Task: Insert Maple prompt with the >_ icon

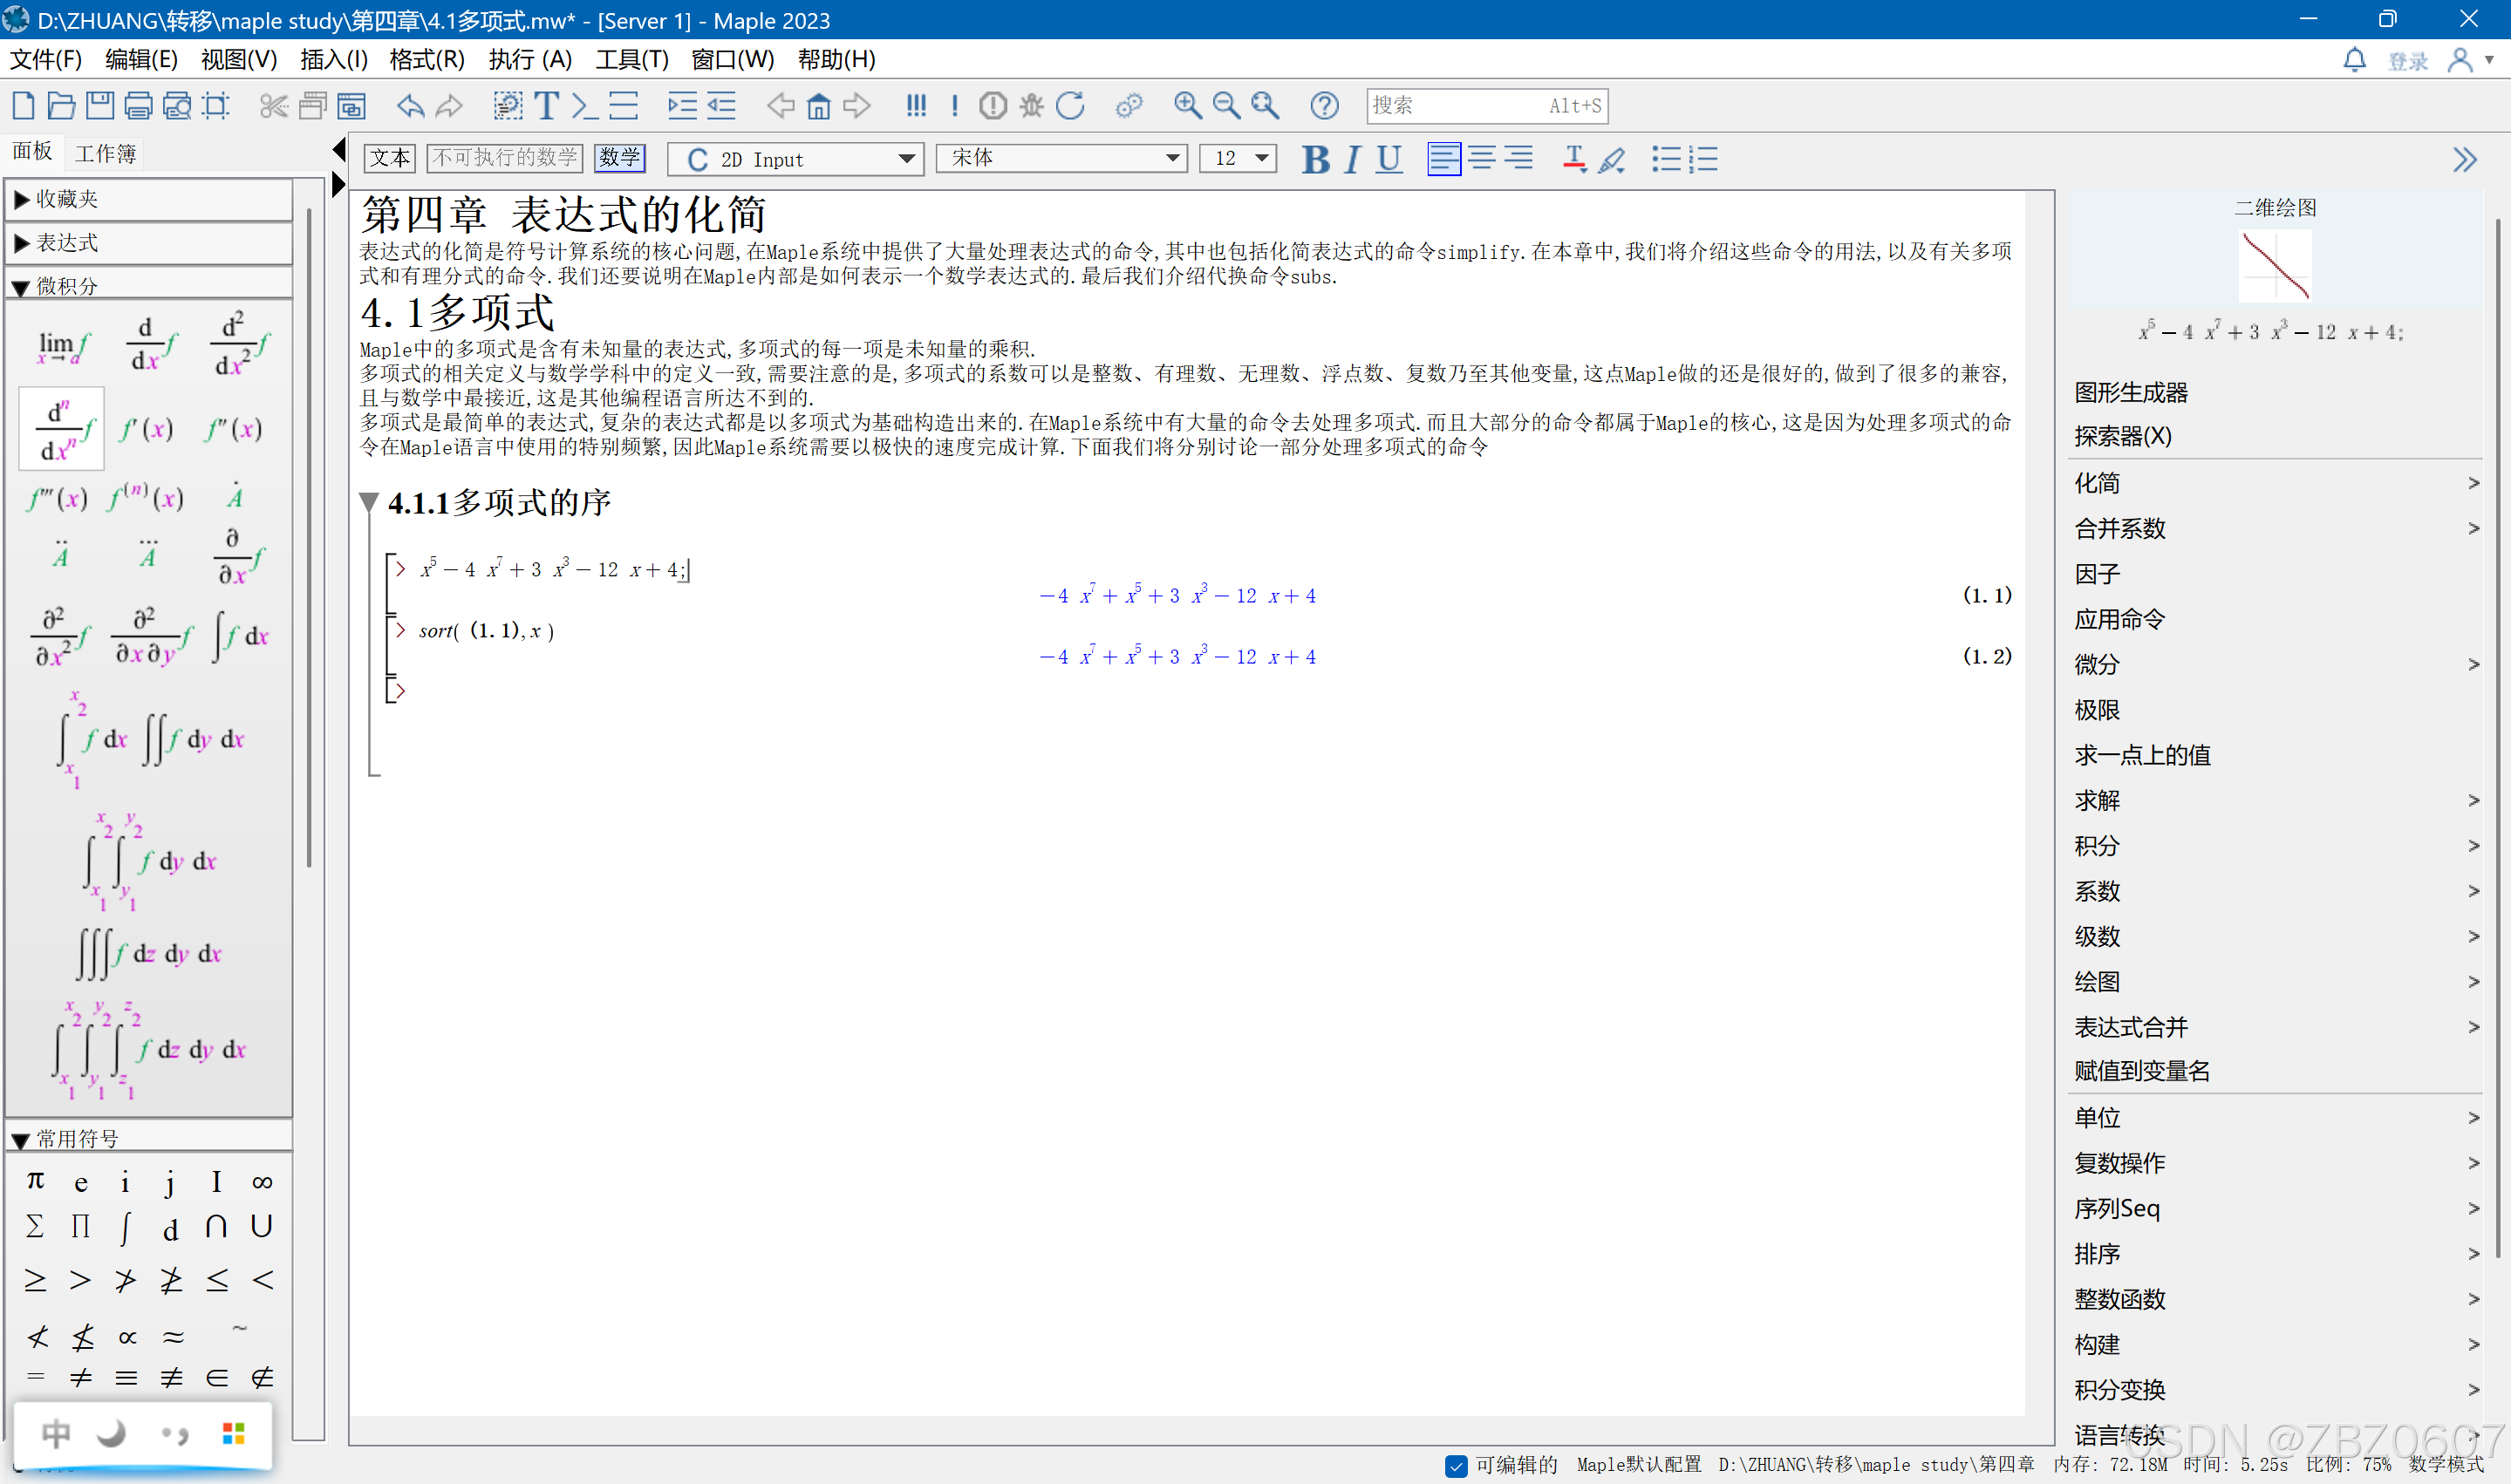Action: 584,105
